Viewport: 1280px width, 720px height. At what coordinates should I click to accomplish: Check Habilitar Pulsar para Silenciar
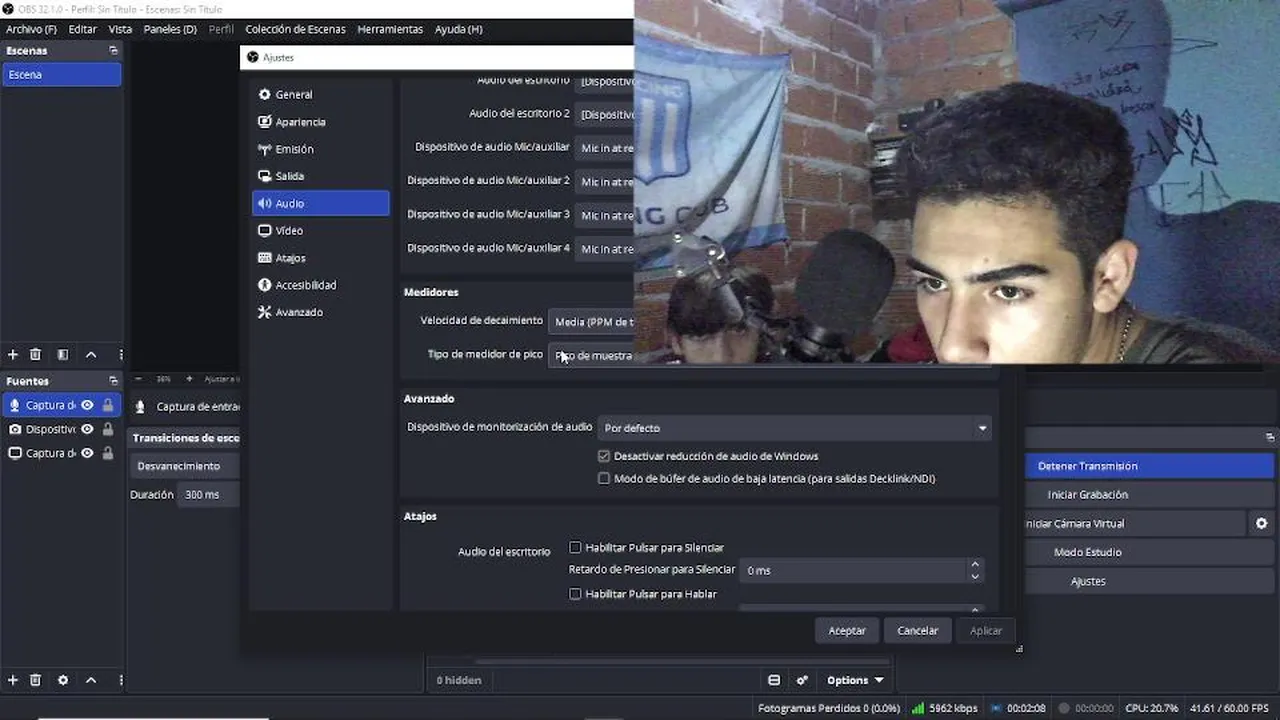point(575,547)
